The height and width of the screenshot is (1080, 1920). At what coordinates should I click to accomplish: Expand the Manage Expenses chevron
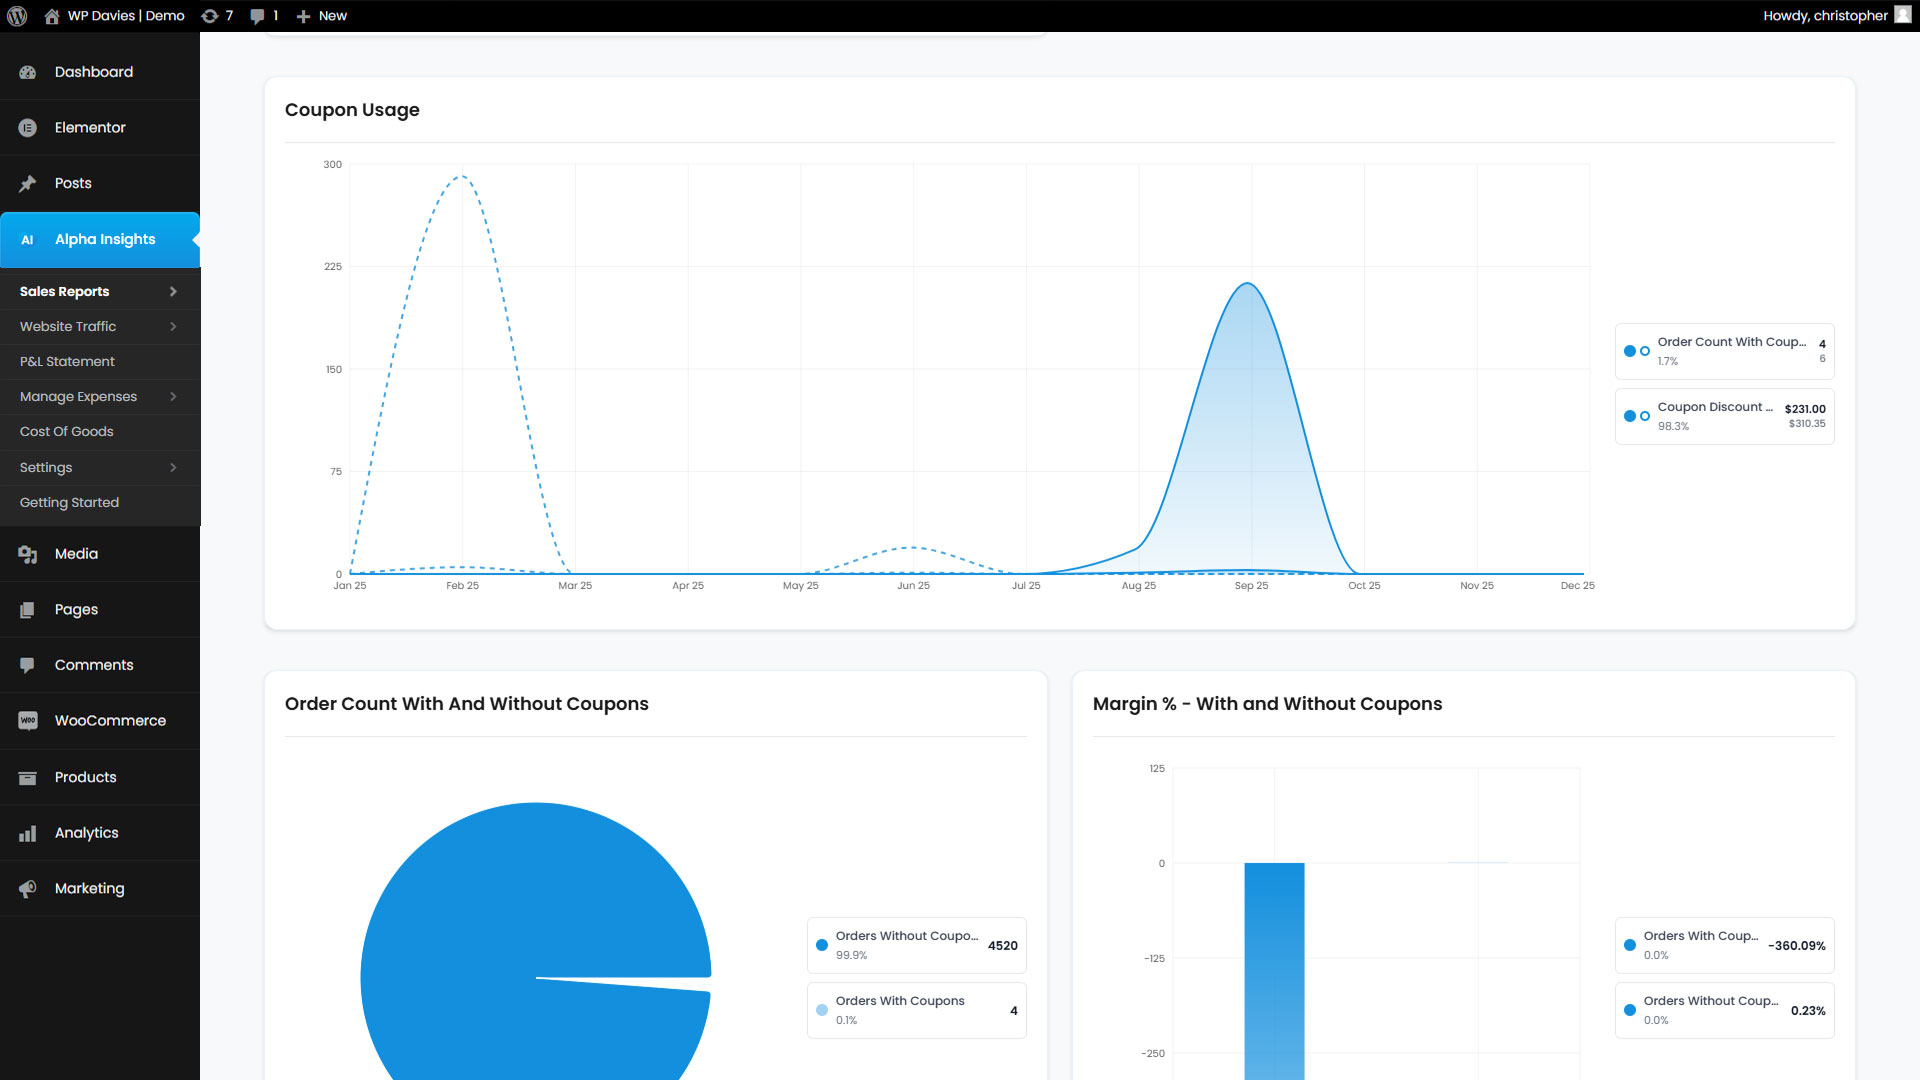[173, 397]
